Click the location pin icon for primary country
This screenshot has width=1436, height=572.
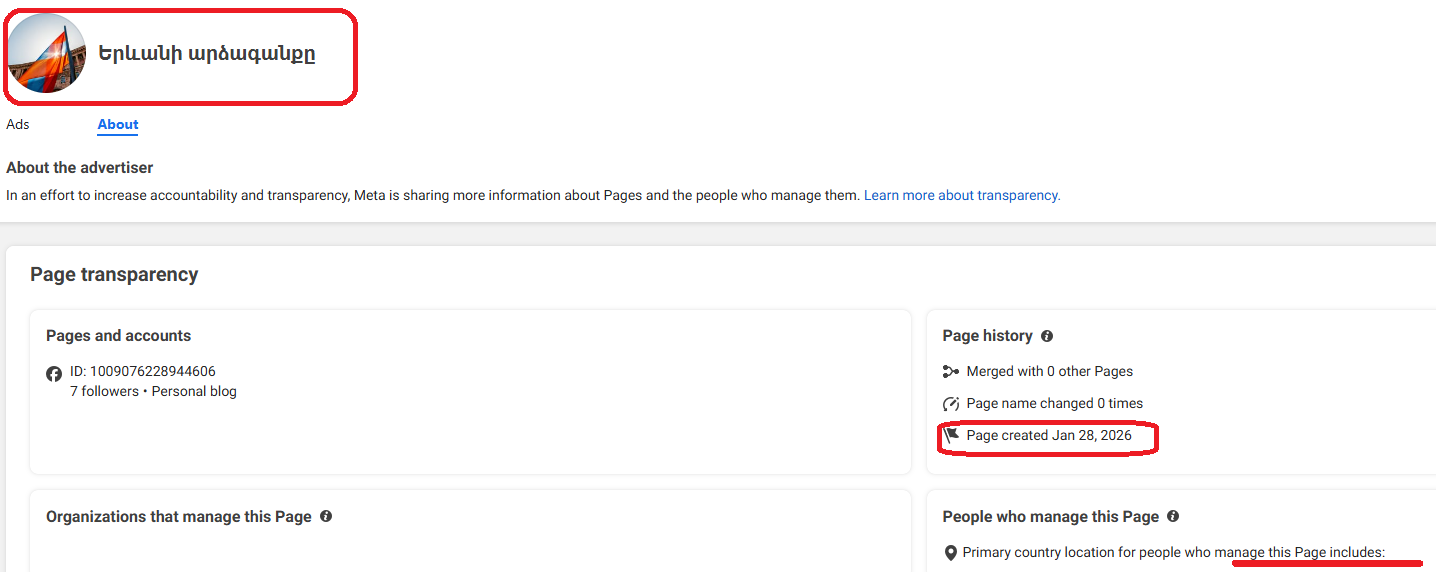[x=951, y=553]
